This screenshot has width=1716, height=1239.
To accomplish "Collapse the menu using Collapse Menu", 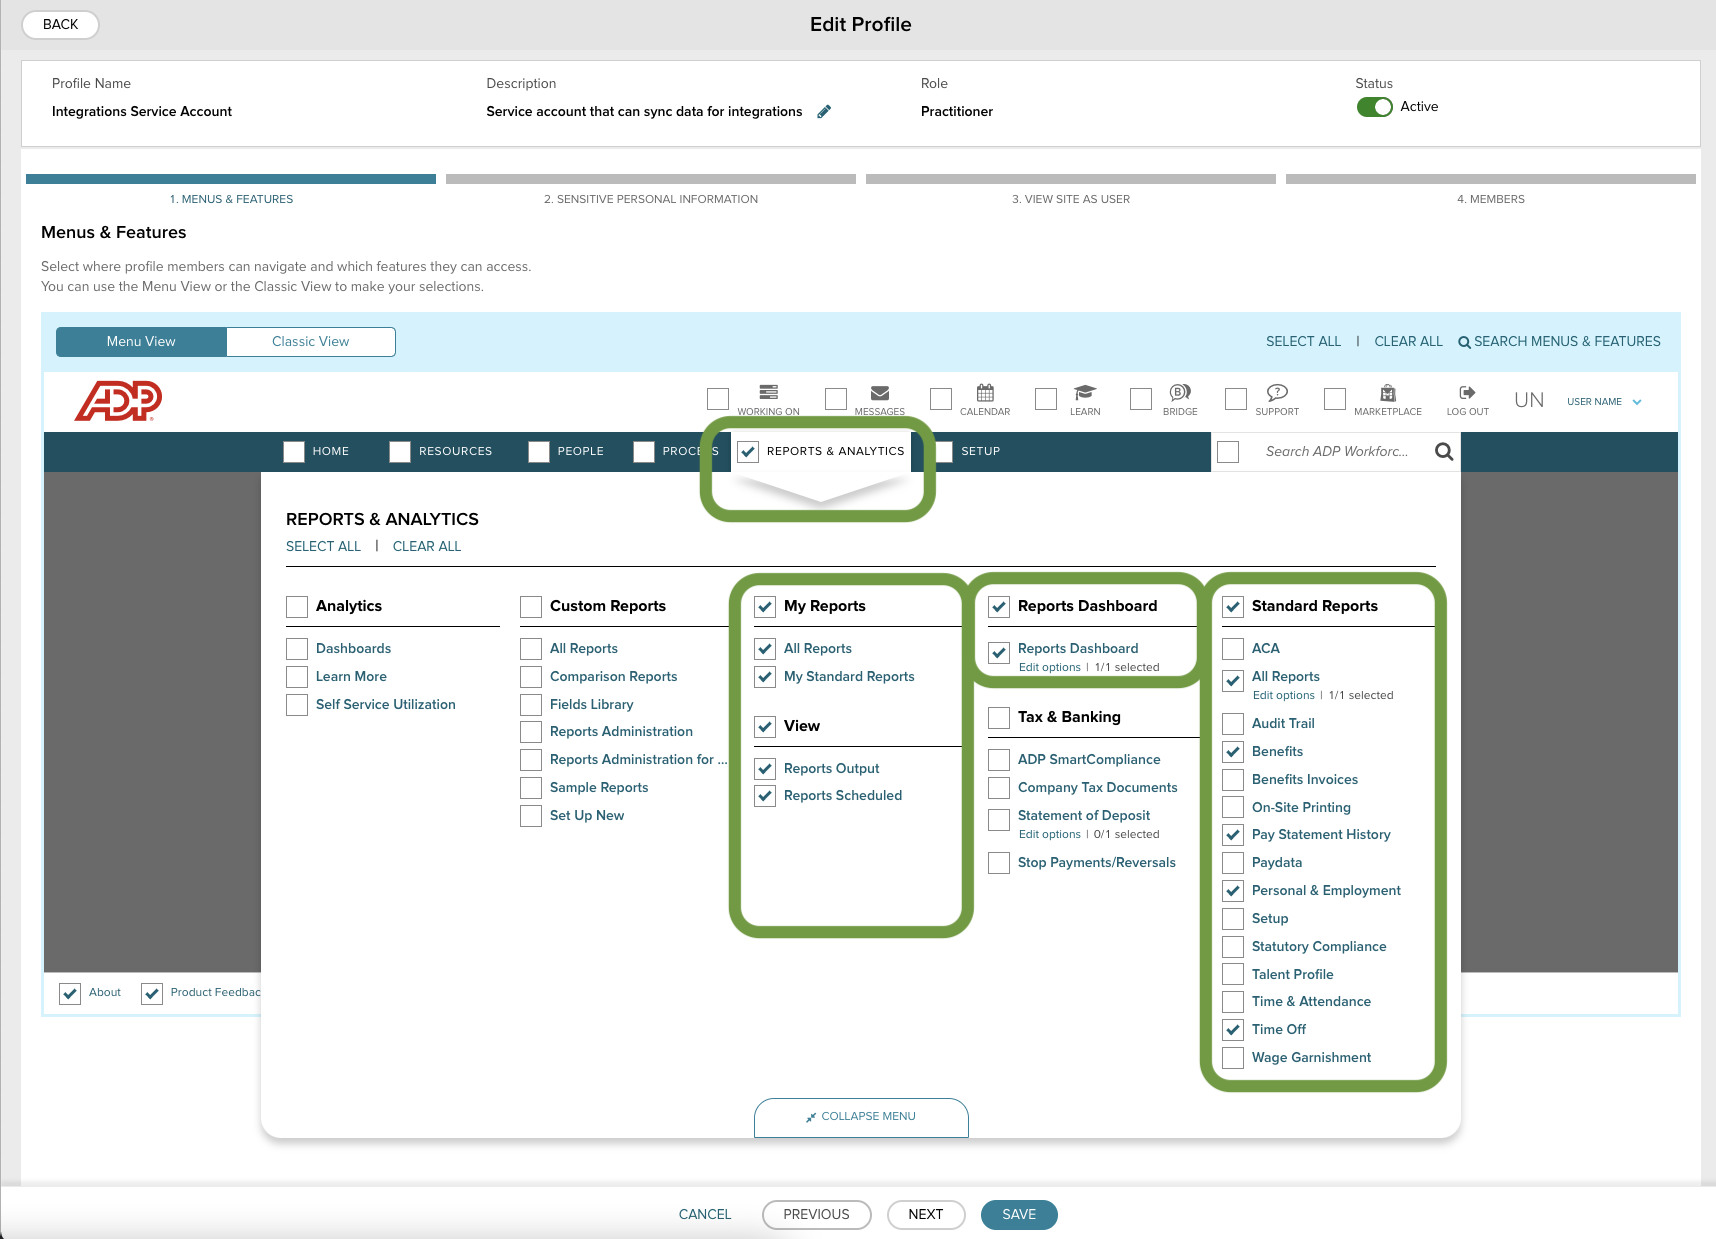I will (x=860, y=1117).
